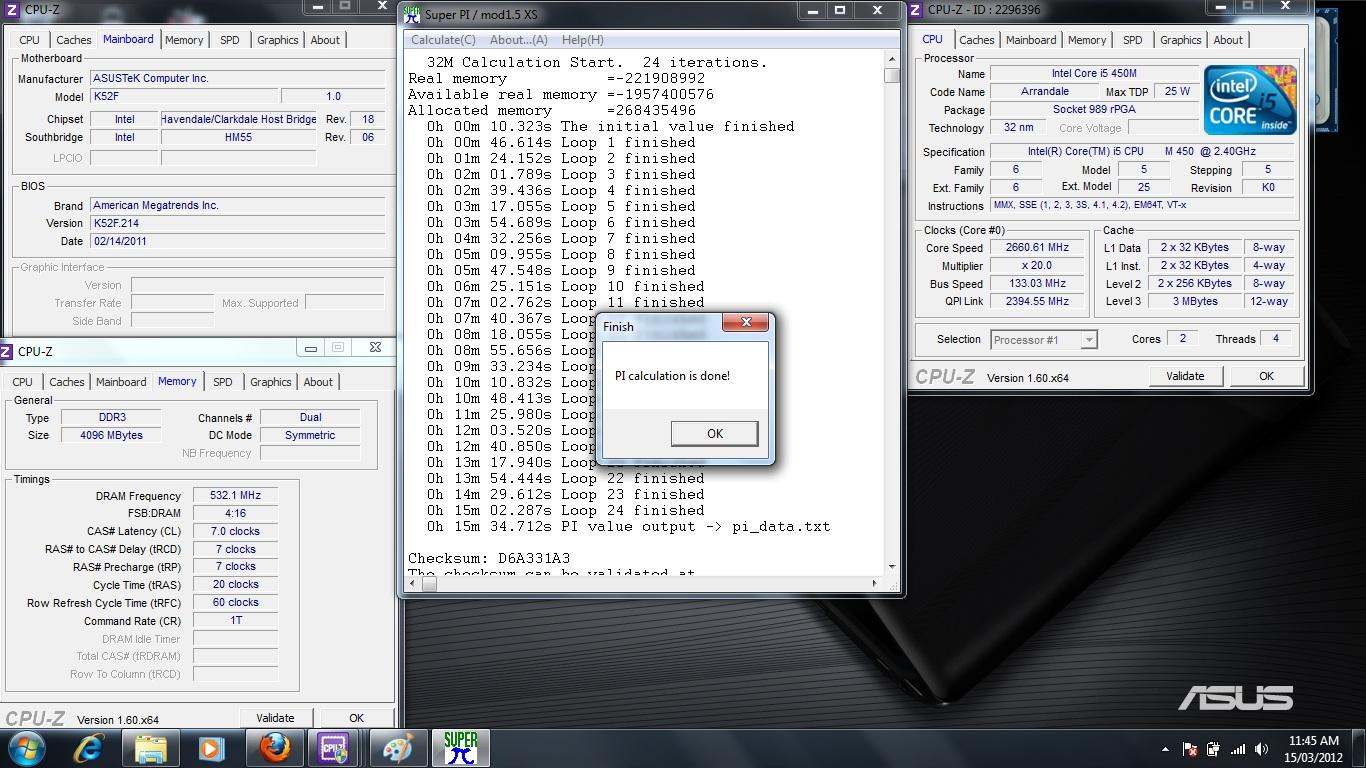
Task: Select the CPU tab in the top-left Mainboard CPU-Z window
Action: tap(30, 40)
